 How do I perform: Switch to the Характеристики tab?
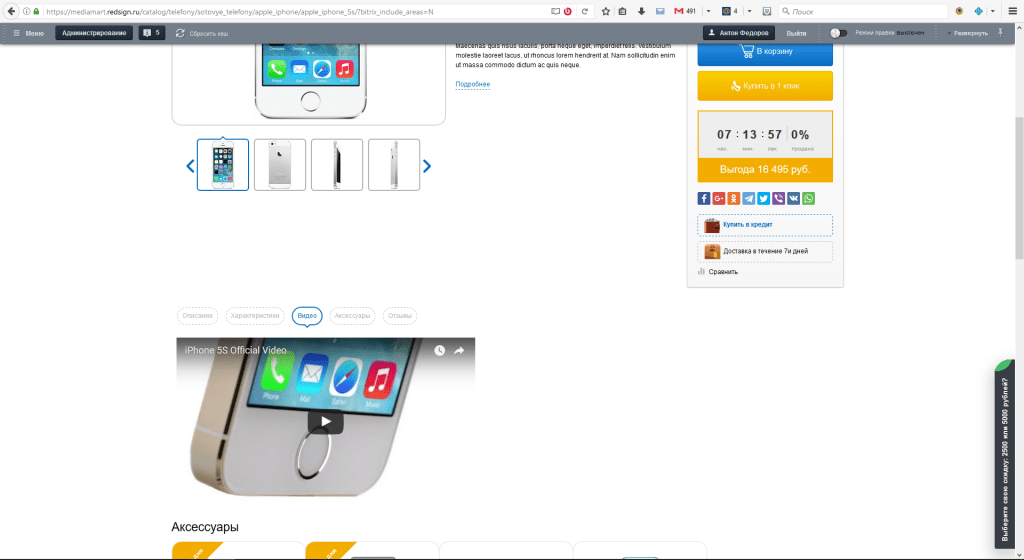point(255,316)
